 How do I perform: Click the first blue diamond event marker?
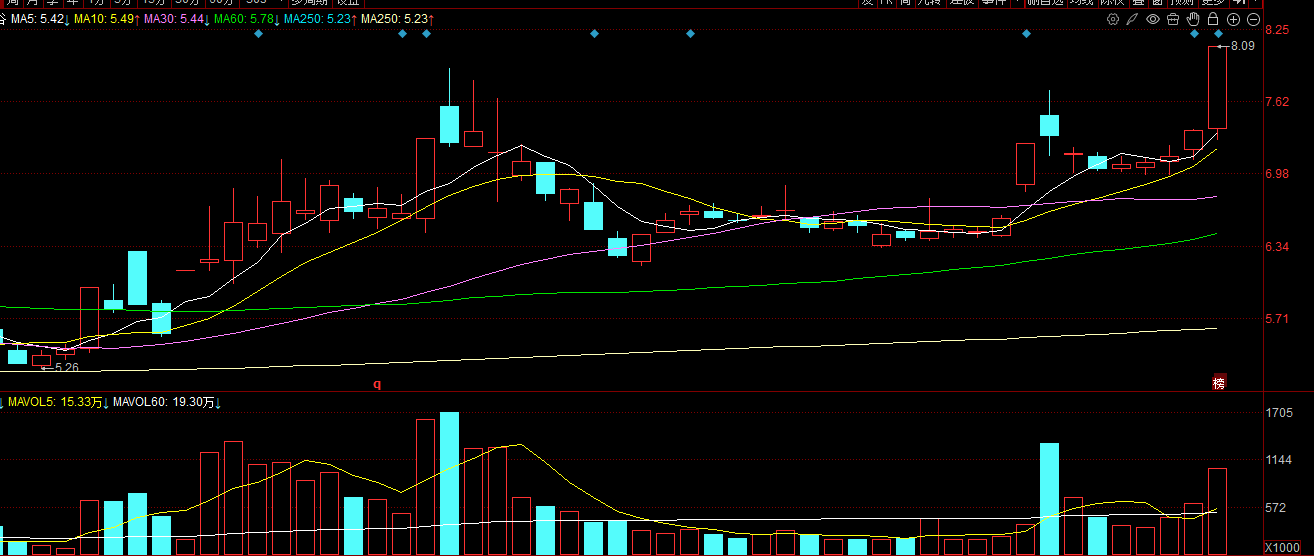258,34
